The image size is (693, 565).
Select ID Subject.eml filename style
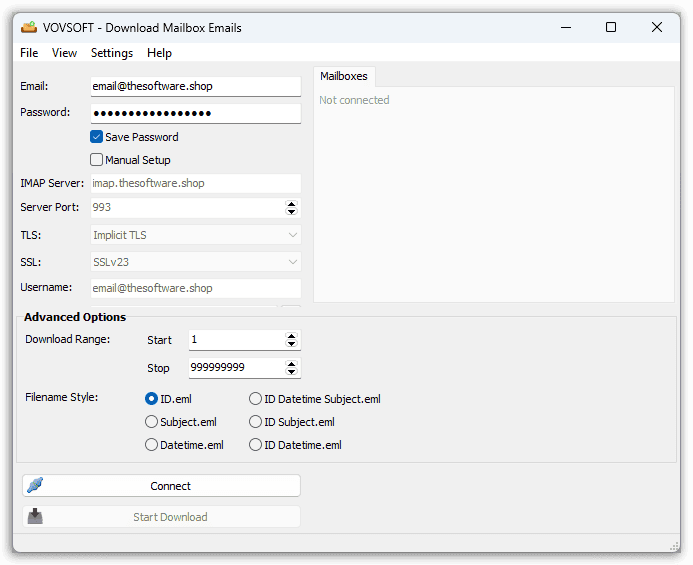[x=255, y=422]
